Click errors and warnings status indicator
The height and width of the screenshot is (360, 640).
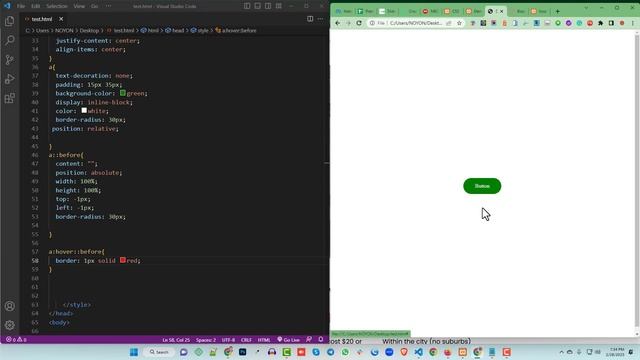[16, 340]
